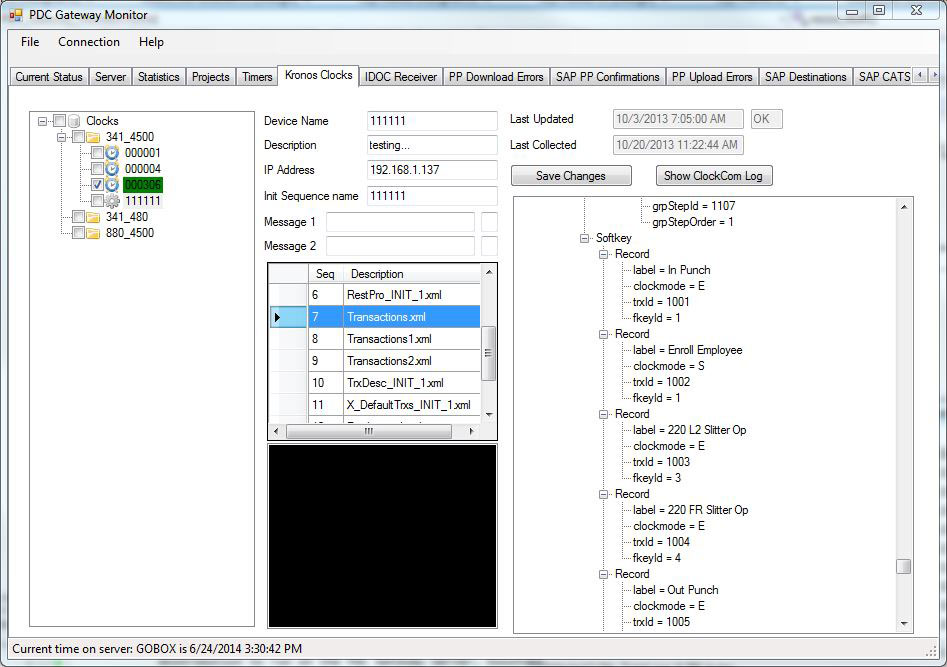
Task: Click the clock icon for device 000001
Action: tap(112, 153)
